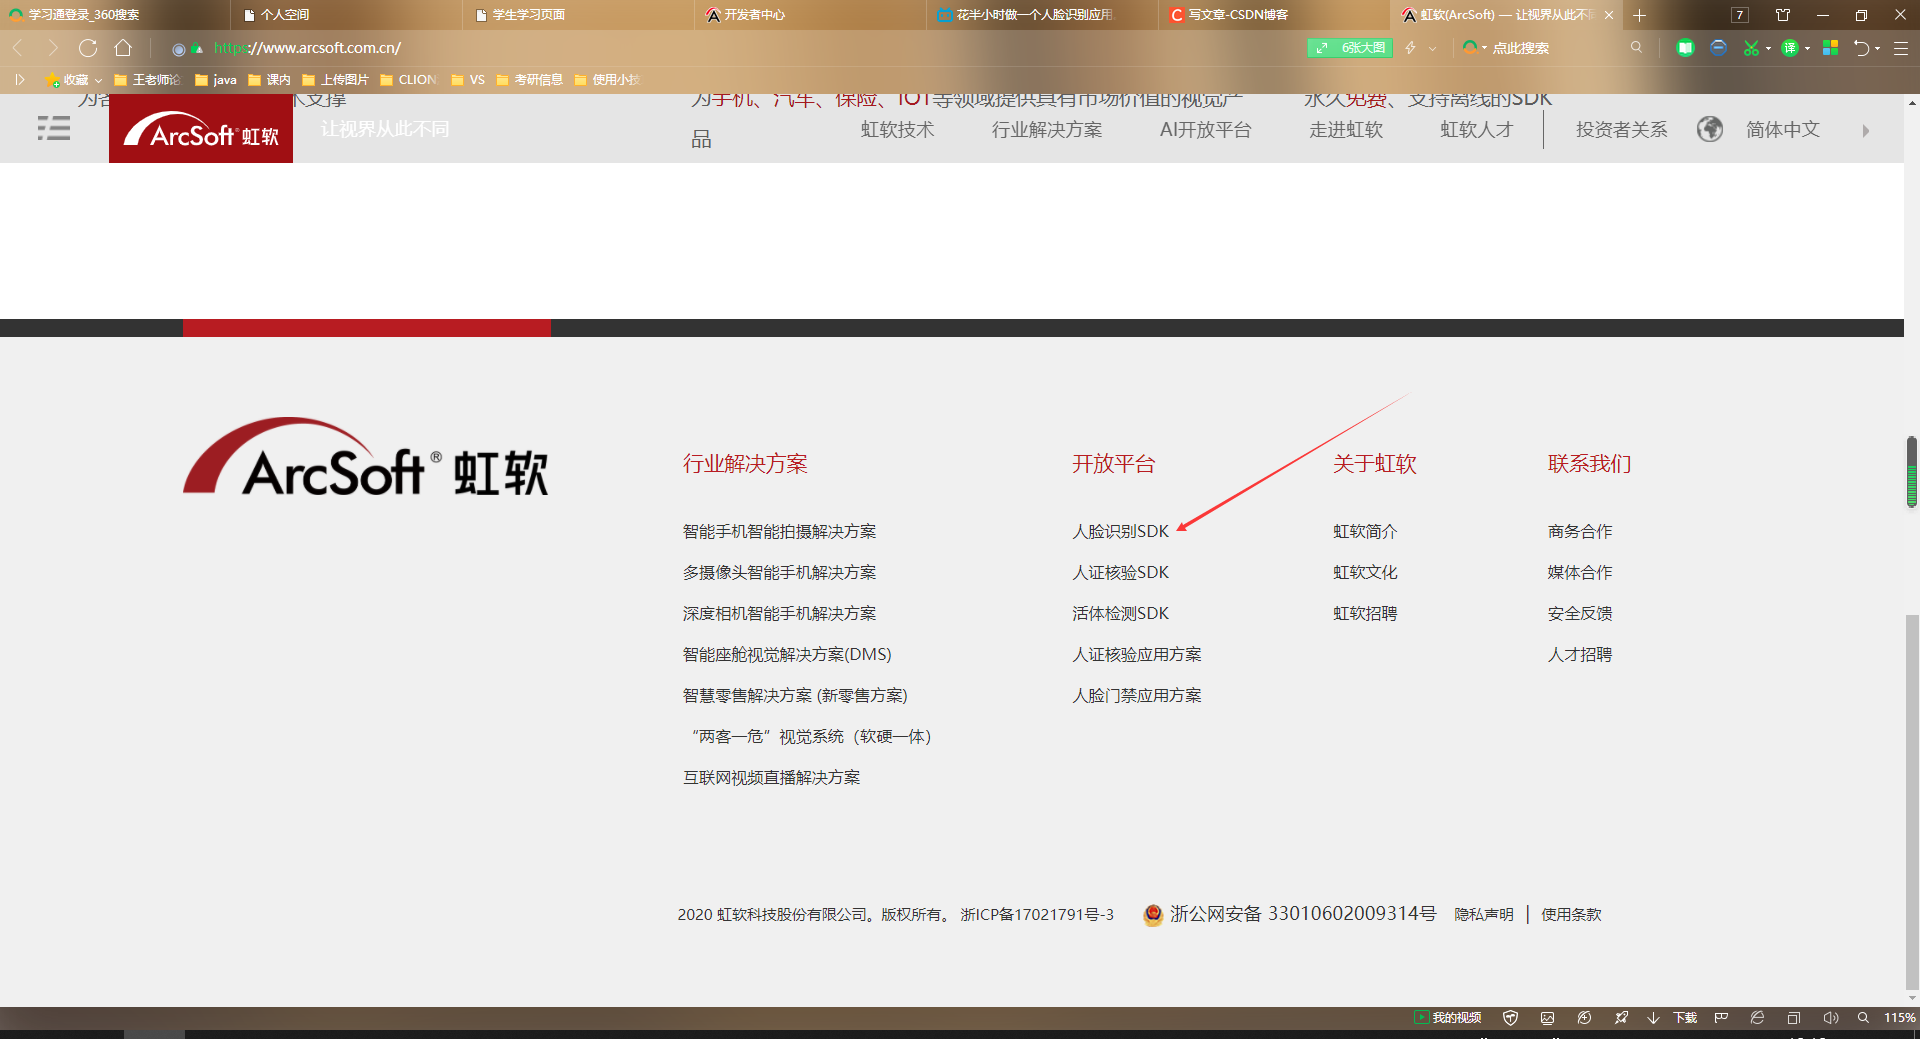Open the 人脸识别SDK footer link

click(1120, 531)
